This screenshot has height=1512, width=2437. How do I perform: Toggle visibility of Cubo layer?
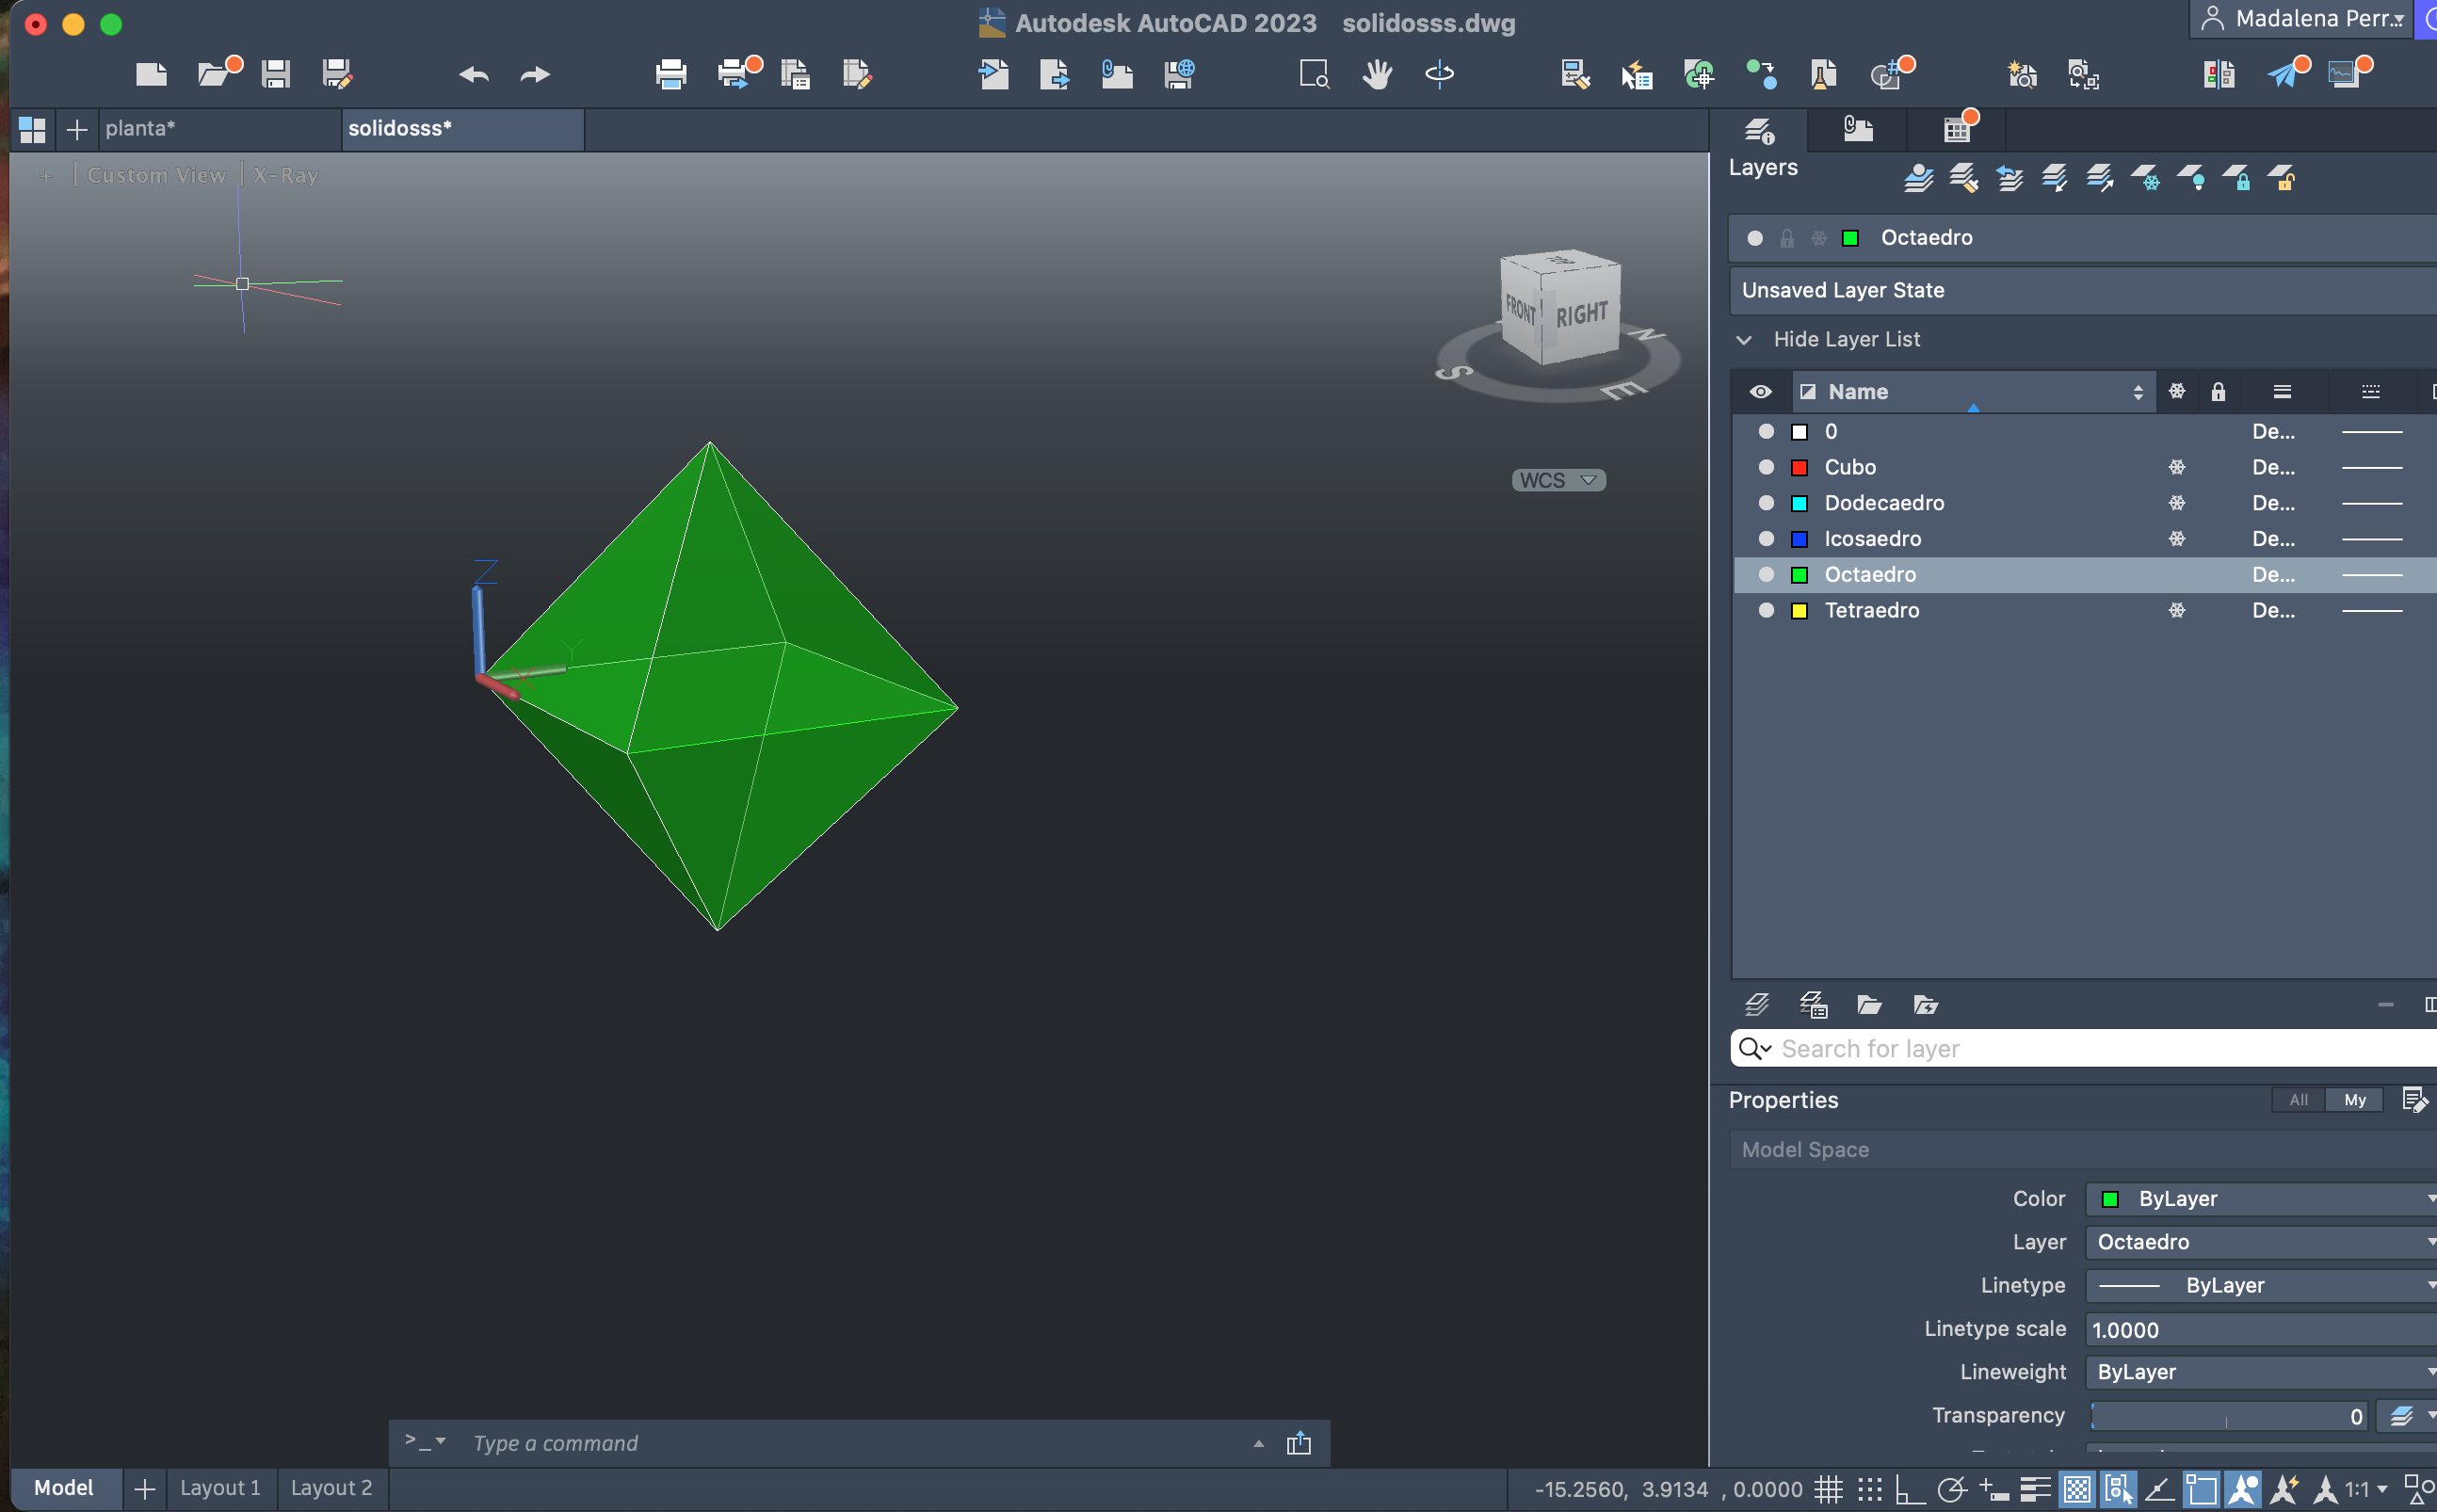coord(1766,467)
